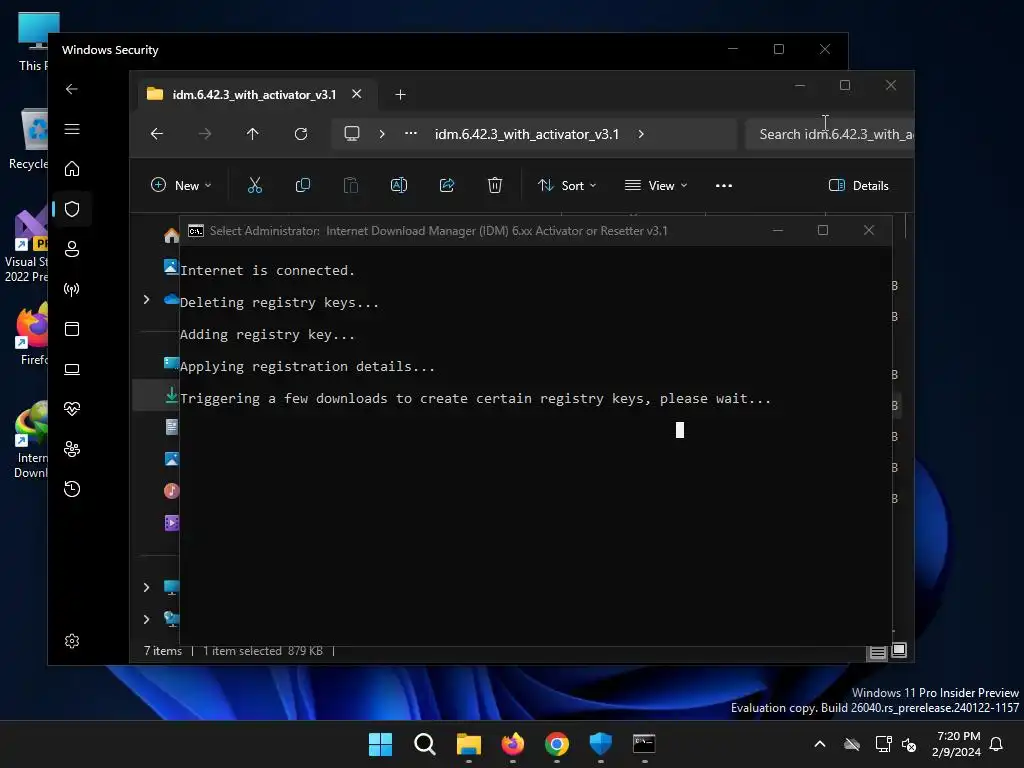Screen dimensions: 1024x768
Task: Open Windows Security settings gear
Action: (x=72, y=641)
